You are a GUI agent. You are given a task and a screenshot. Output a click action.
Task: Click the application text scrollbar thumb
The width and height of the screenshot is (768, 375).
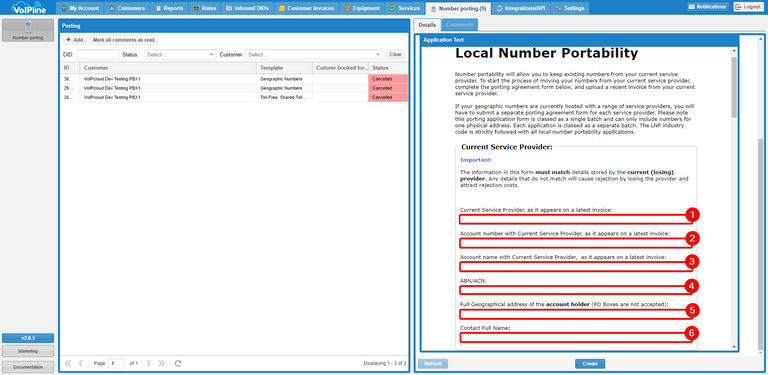(x=734, y=87)
